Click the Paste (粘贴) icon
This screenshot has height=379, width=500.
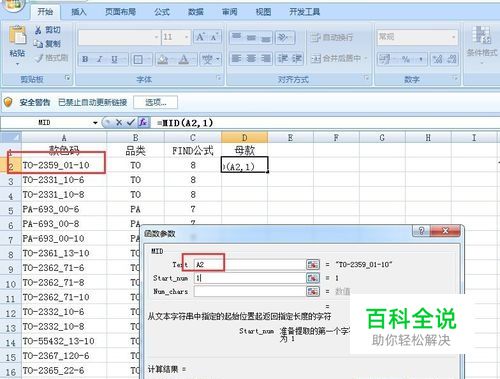(x=17, y=36)
